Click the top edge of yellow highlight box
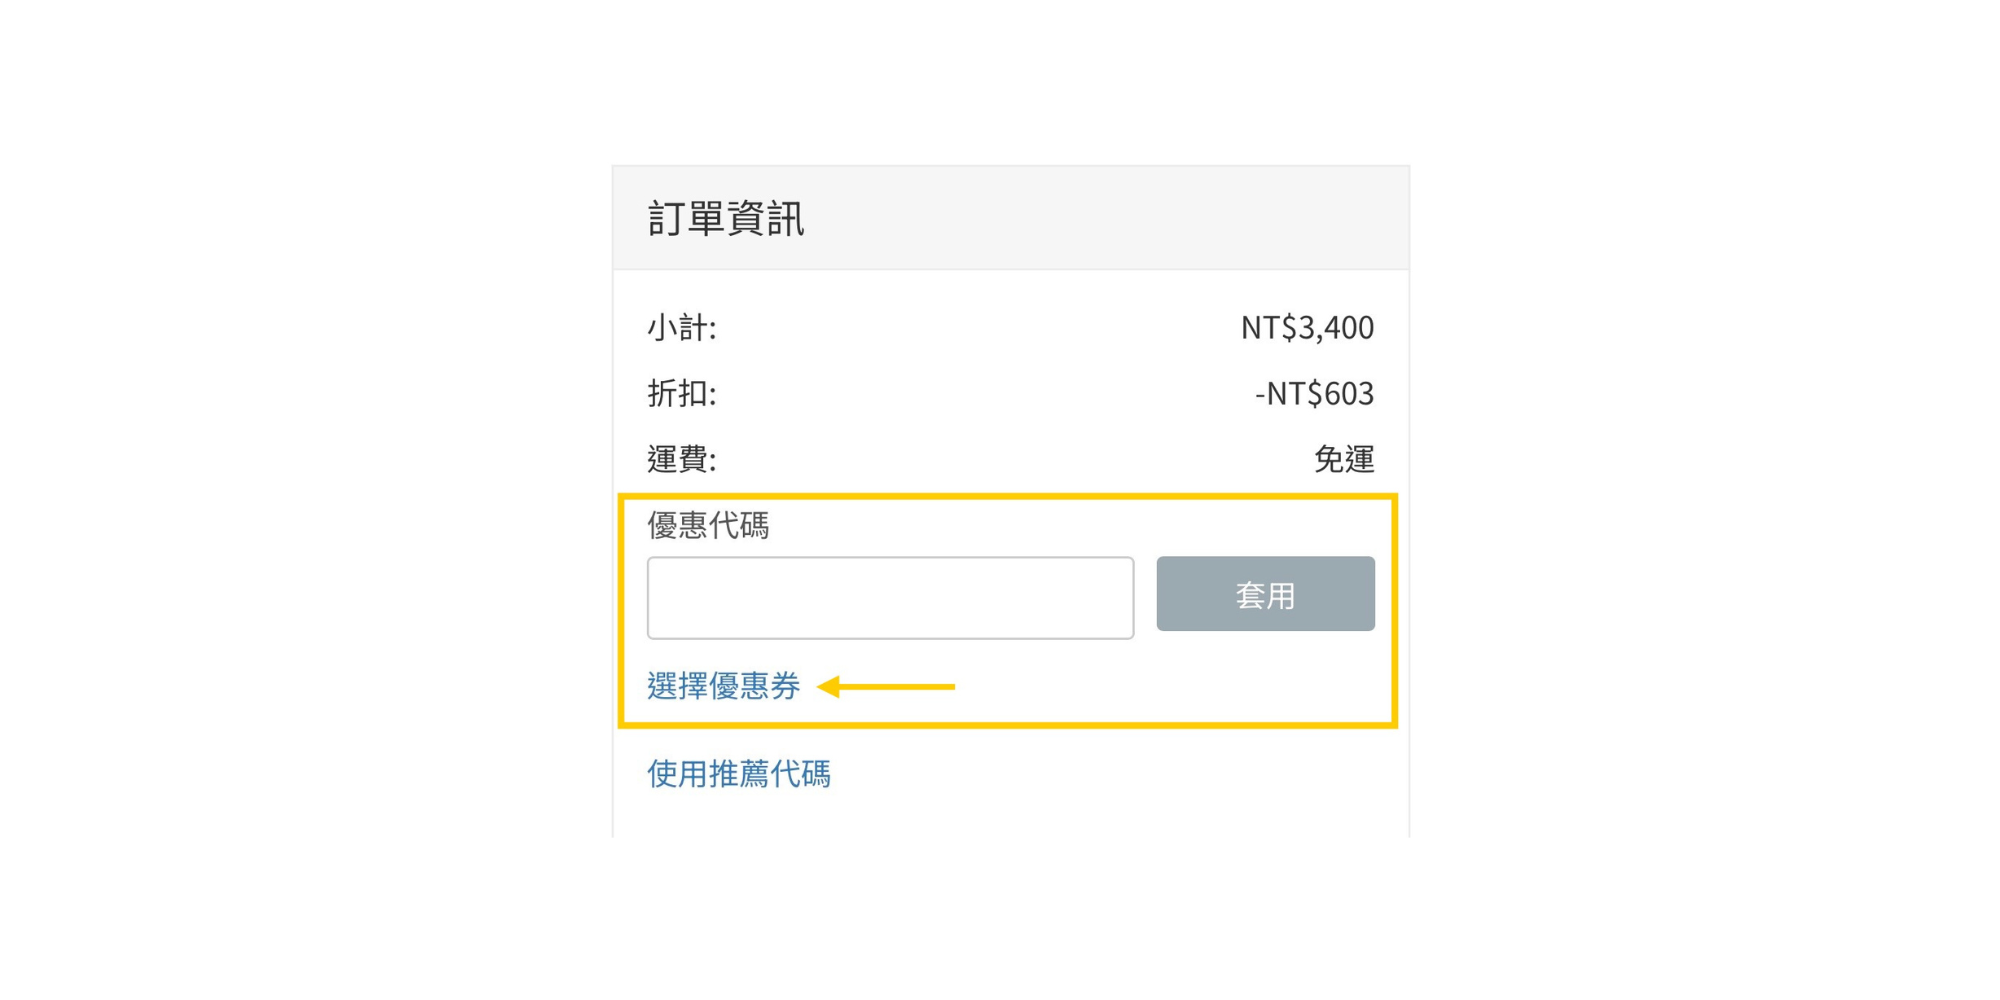Viewport: 2000px width, 1000px height. [x=1008, y=496]
